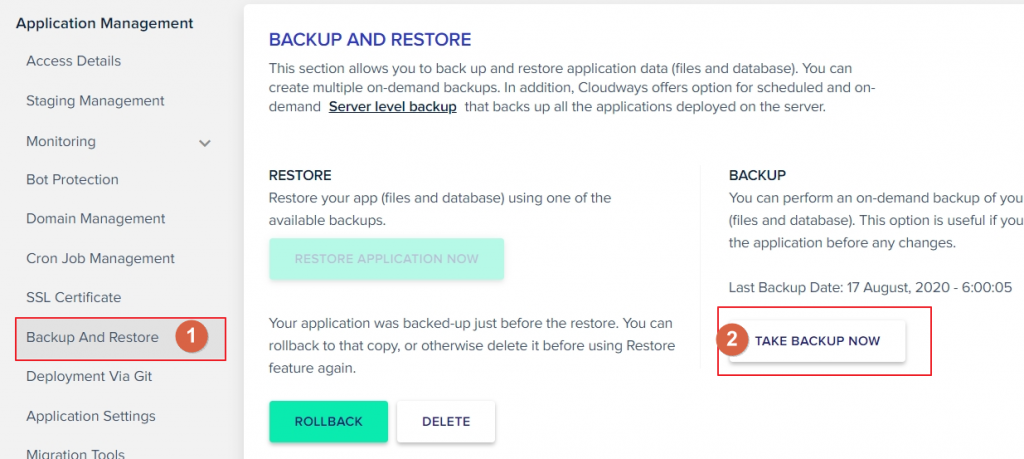
Task: Open the Monitoring menu item
Action: pos(61,141)
